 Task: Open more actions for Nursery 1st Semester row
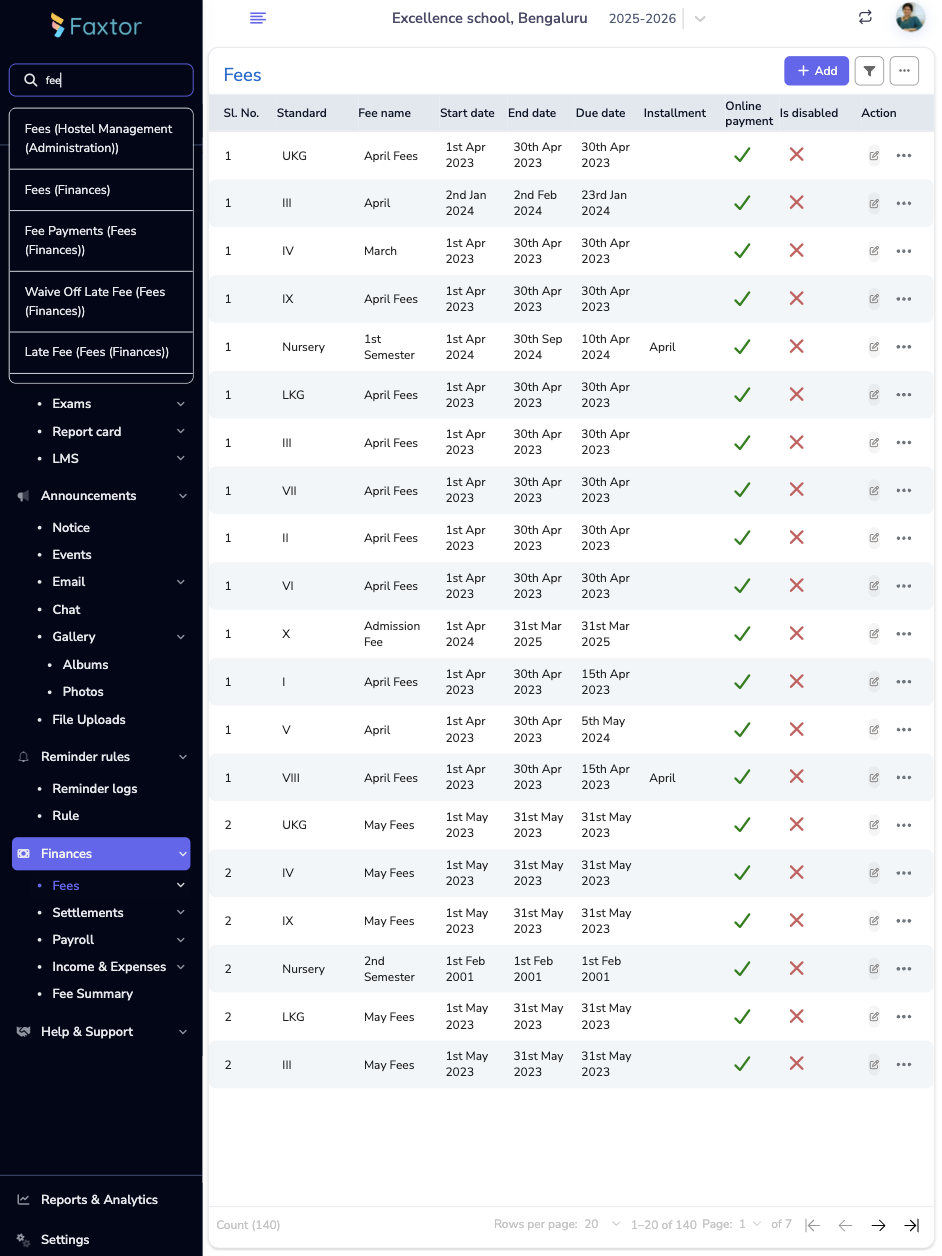point(904,347)
